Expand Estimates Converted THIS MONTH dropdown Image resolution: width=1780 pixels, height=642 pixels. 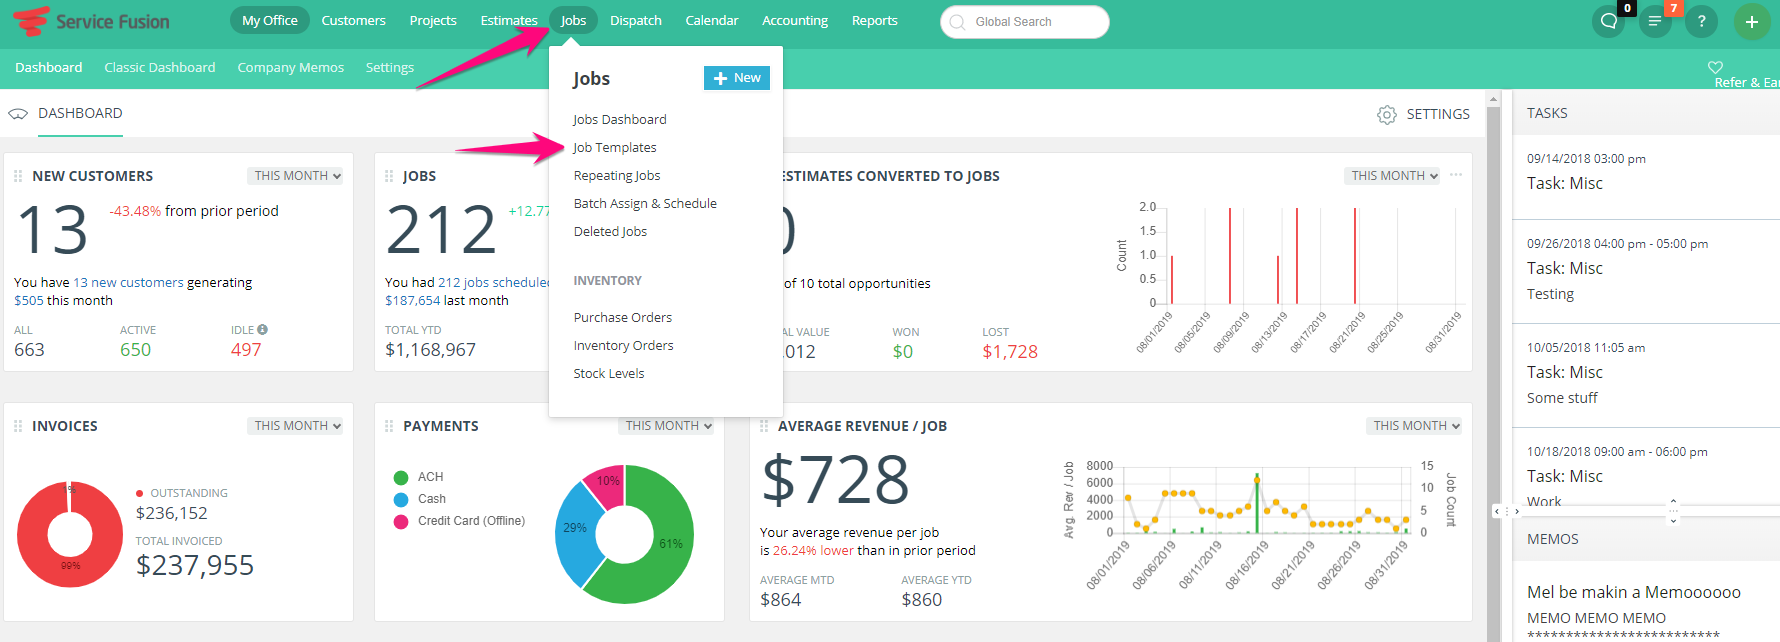[1392, 176]
